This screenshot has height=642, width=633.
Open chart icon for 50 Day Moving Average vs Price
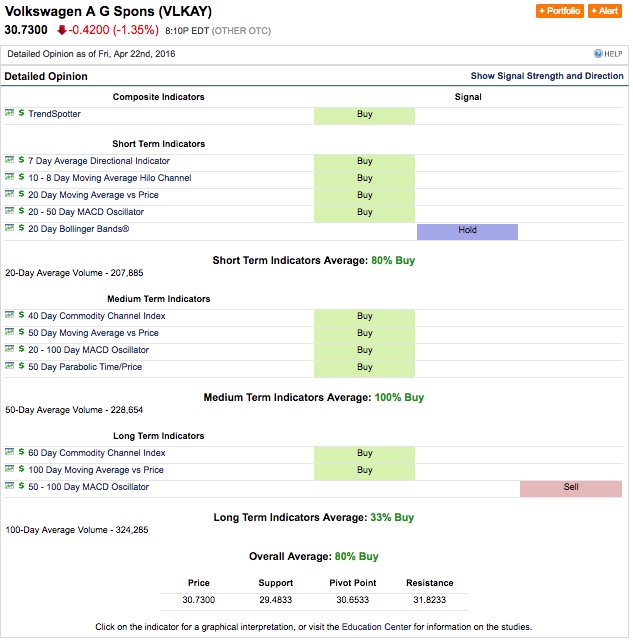(x=9, y=332)
